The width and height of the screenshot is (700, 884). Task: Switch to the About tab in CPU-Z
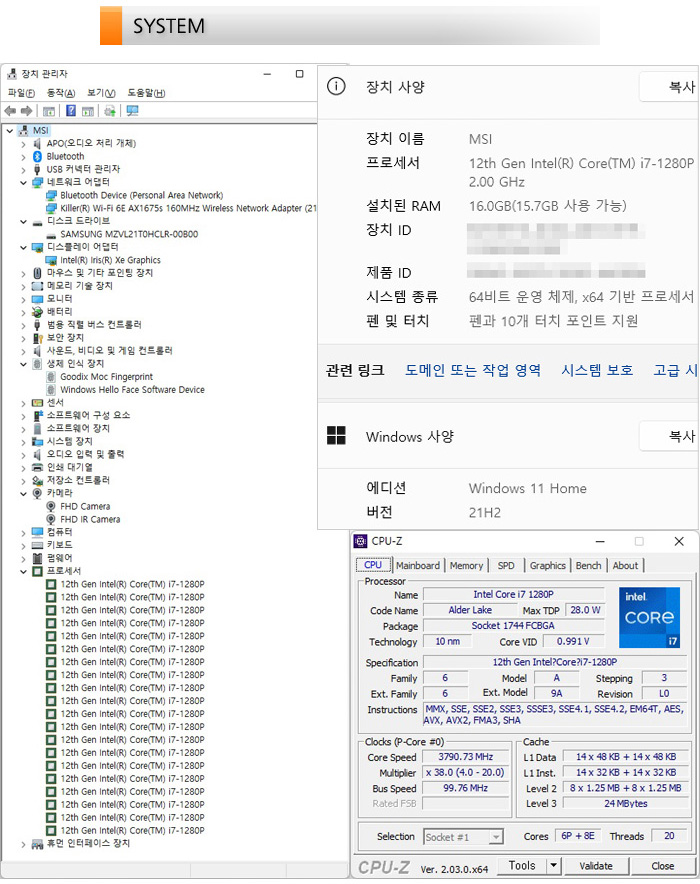point(625,565)
